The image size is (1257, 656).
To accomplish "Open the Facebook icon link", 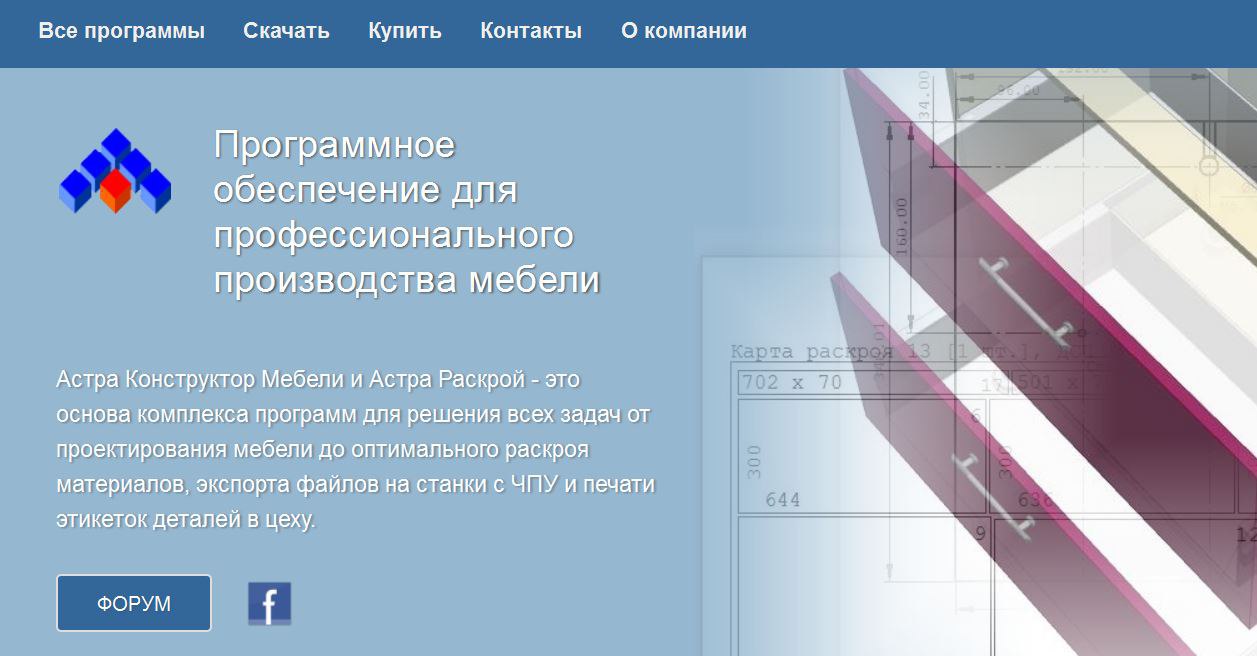I will 269,604.
